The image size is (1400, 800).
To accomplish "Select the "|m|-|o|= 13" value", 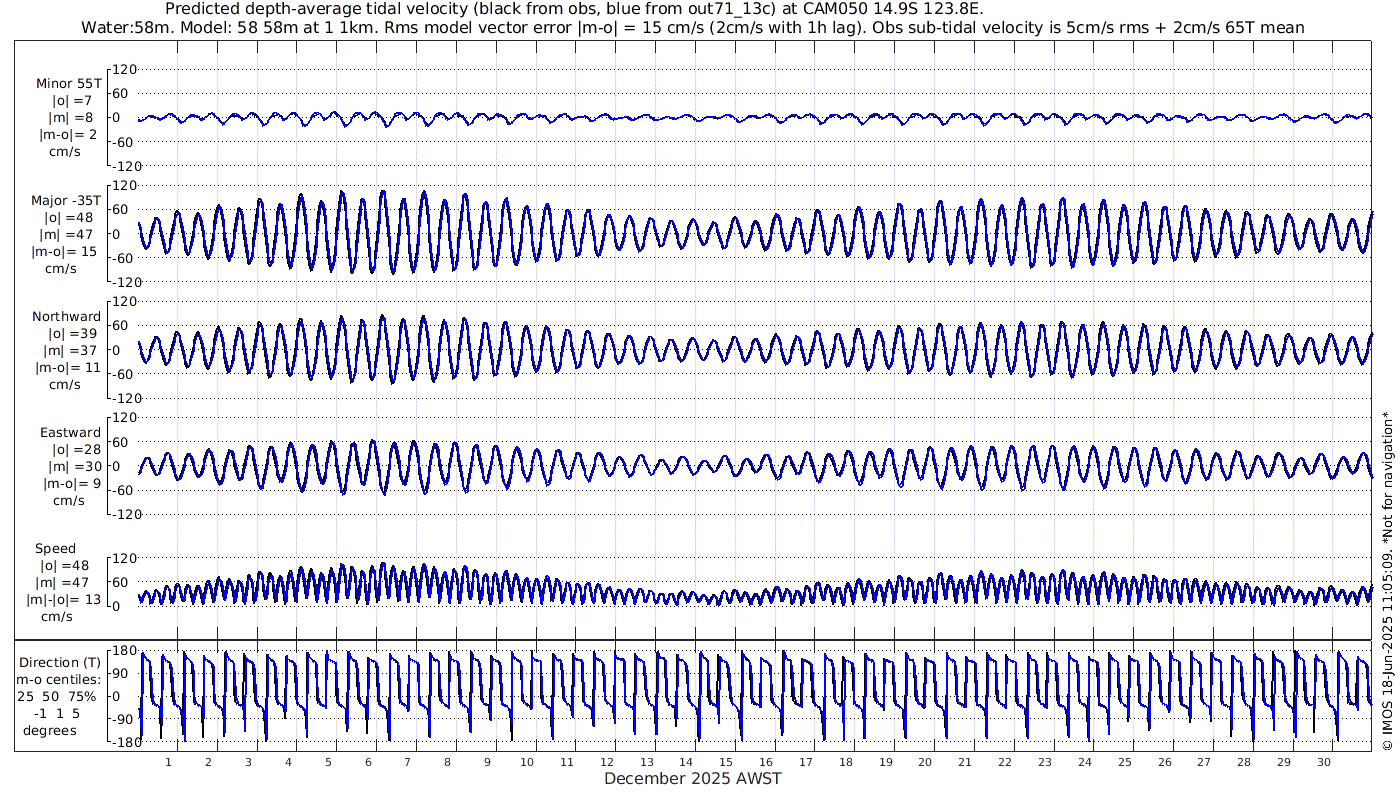I will pyautogui.click(x=63, y=599).
